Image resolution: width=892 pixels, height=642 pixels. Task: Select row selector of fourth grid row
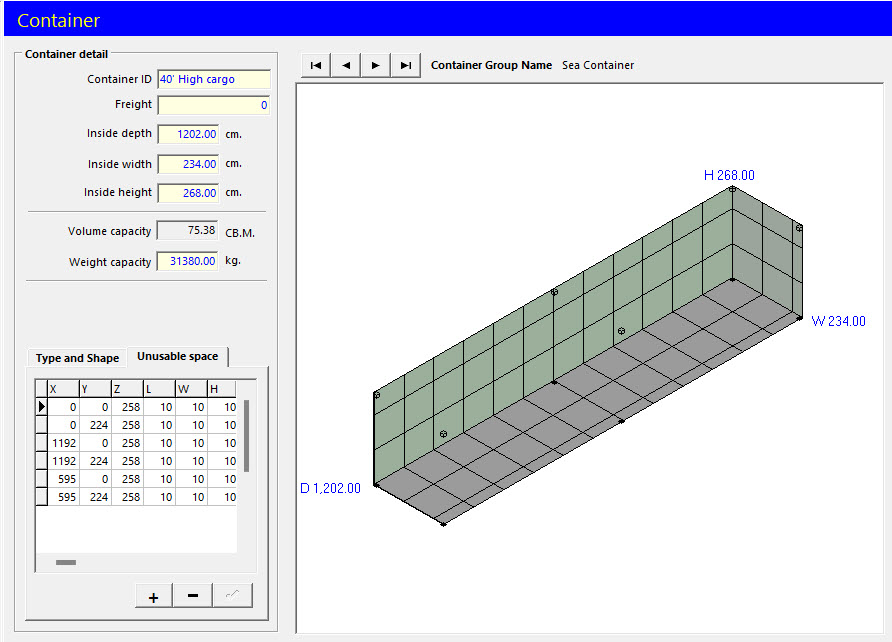(x=42, y=461)
